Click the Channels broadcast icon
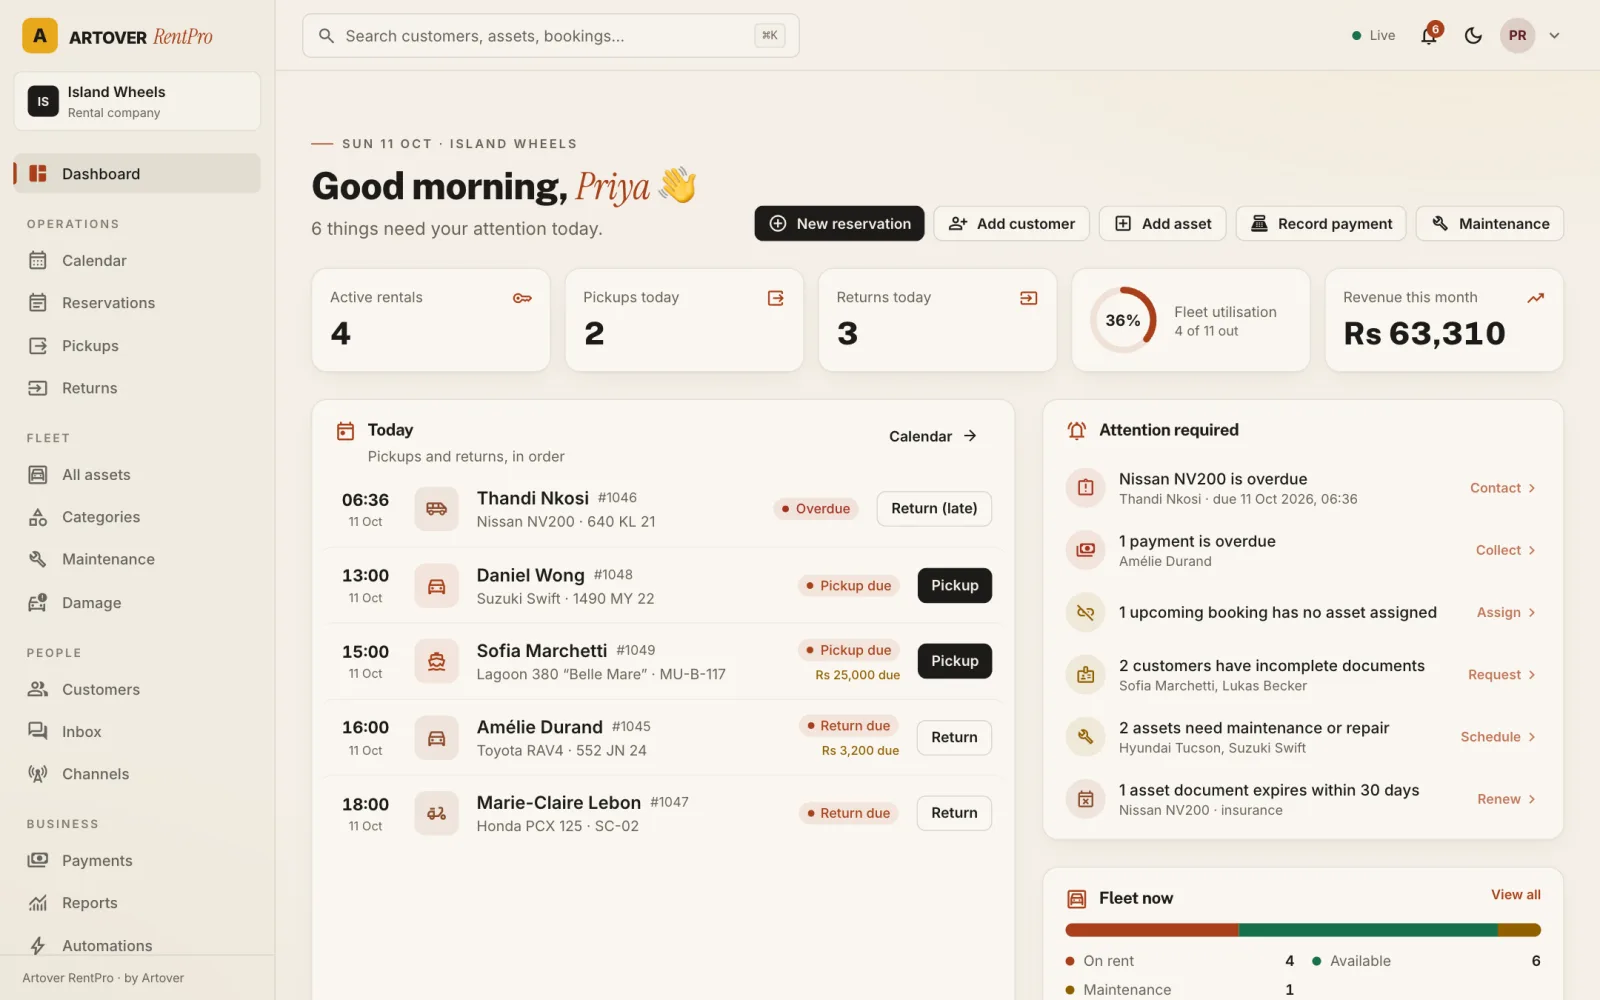The image size is (1600, 1000). (38, 774)
